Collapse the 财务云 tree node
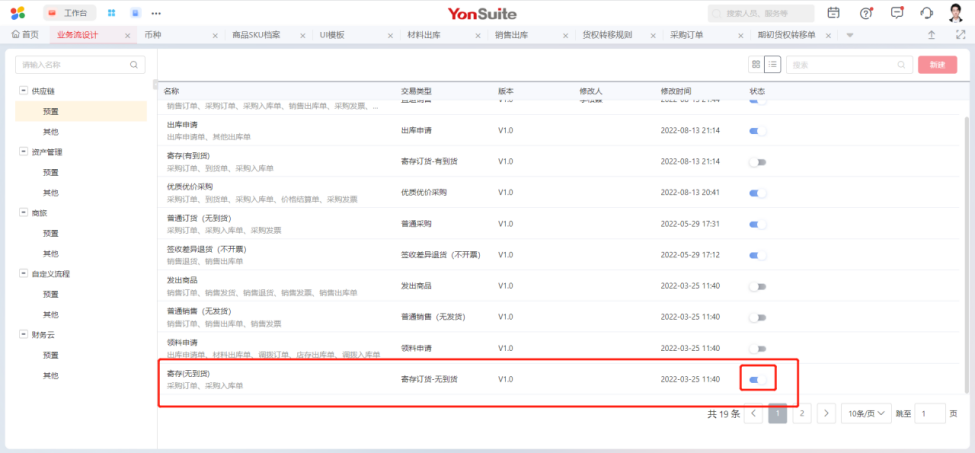 tap(23, 334)
